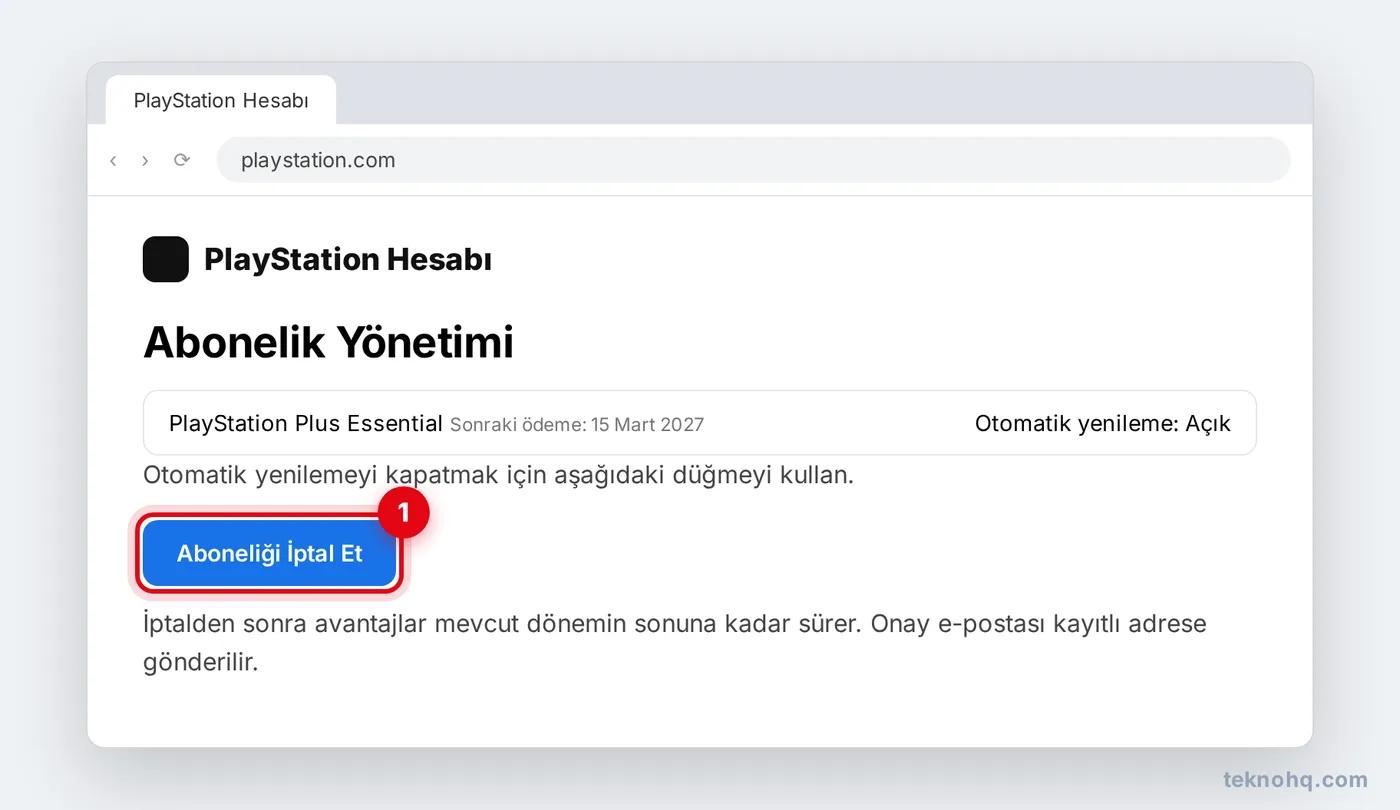This screenshot has height=810, width=1400.
Task: Click the black PlayStation Hesabı logo square
Action: [166, 259]
